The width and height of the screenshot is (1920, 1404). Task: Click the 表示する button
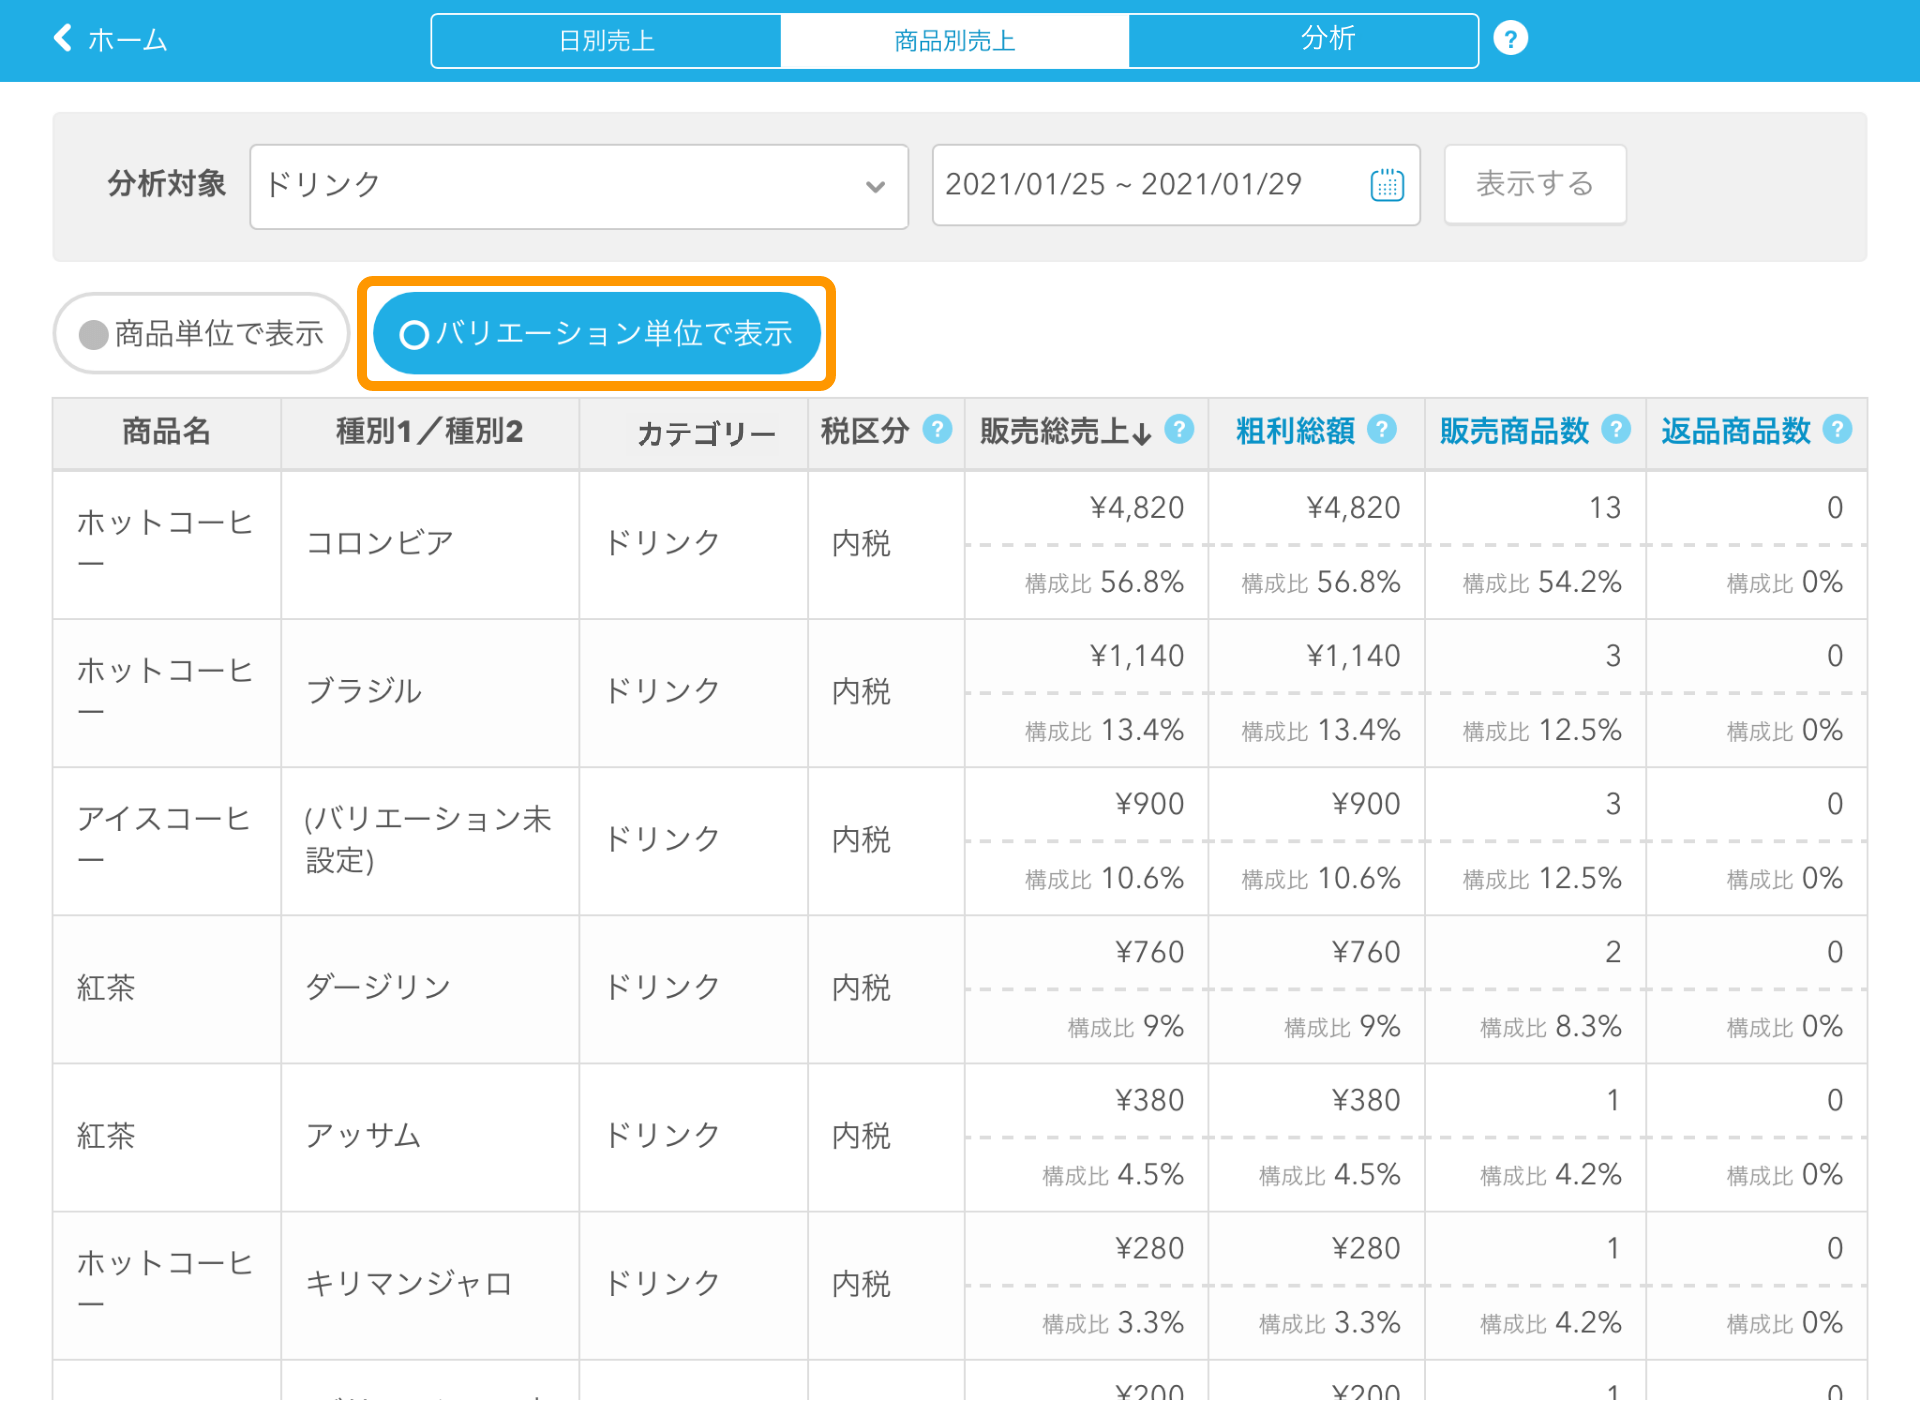1535,184
